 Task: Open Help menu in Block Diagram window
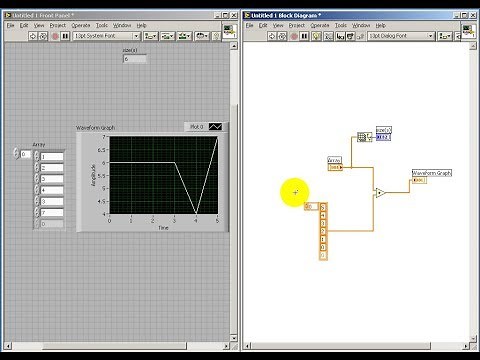coord(380,25)
